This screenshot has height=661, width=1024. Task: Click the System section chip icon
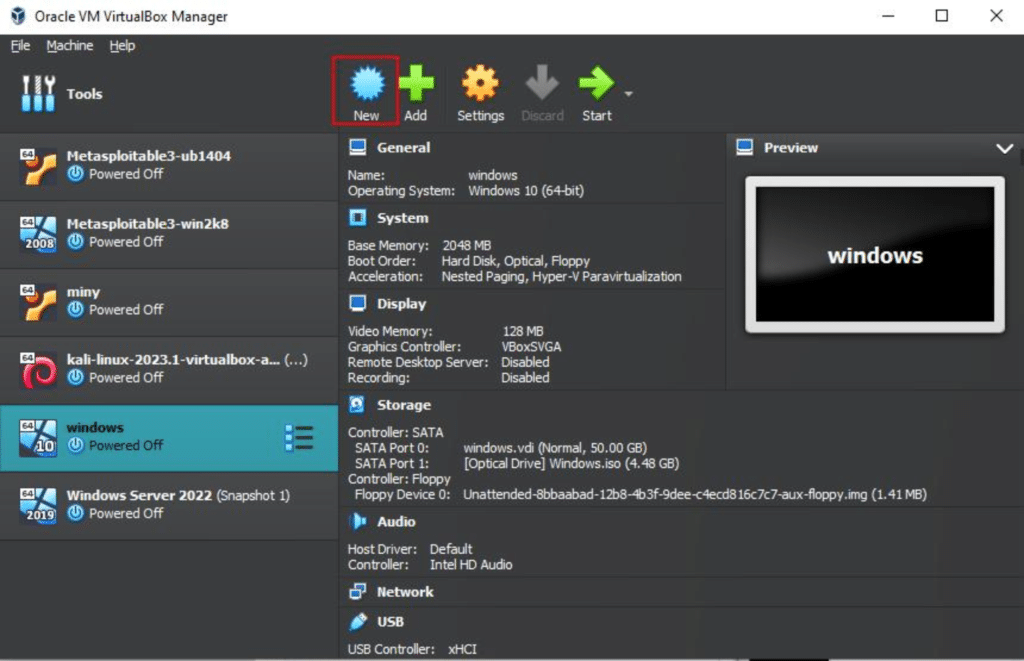357,218
